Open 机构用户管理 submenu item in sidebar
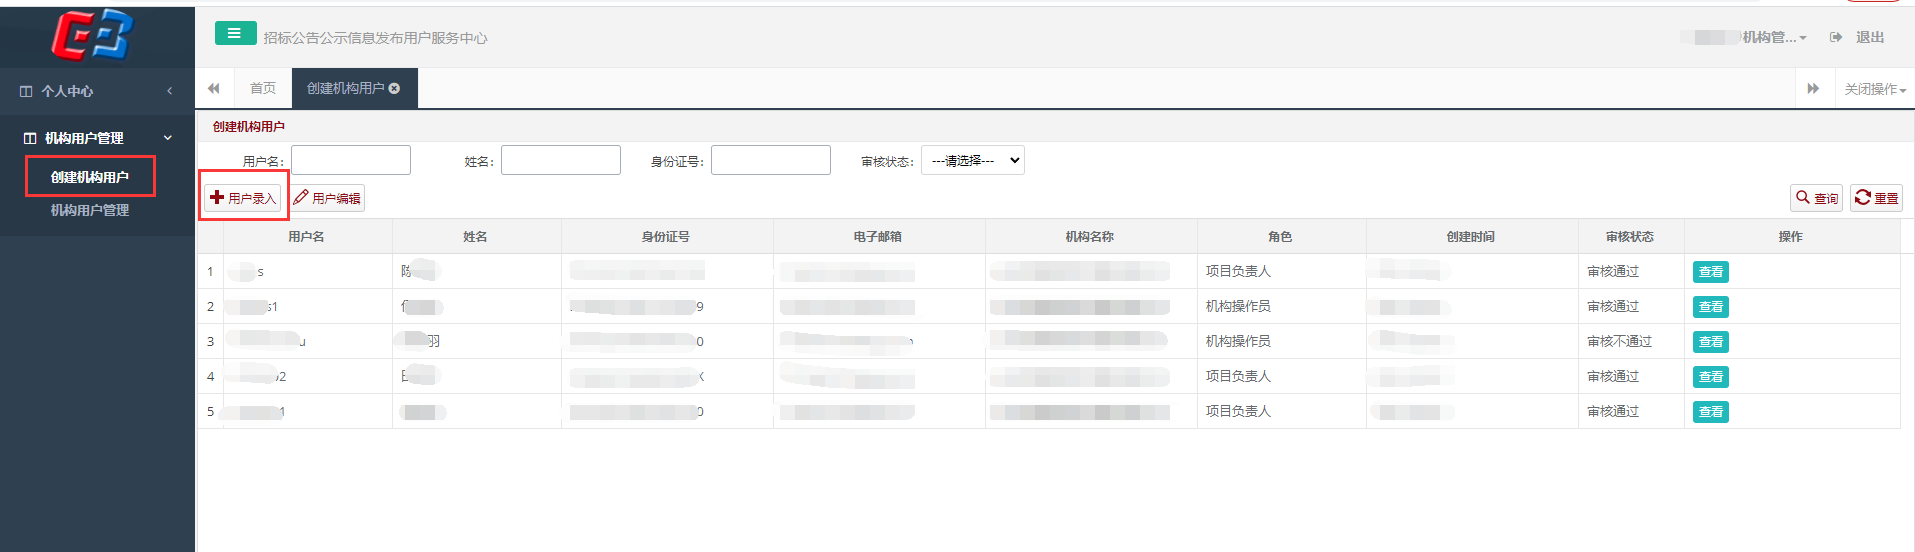This screenshot has width=1915, height=552. point(90,210)
